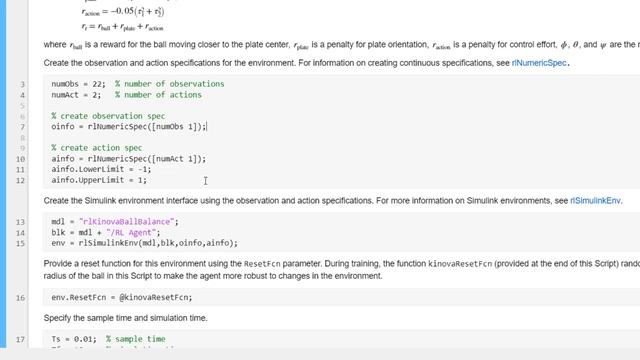
Task: Click line number 10 in gutter
Action: click(x=20, y=159)
